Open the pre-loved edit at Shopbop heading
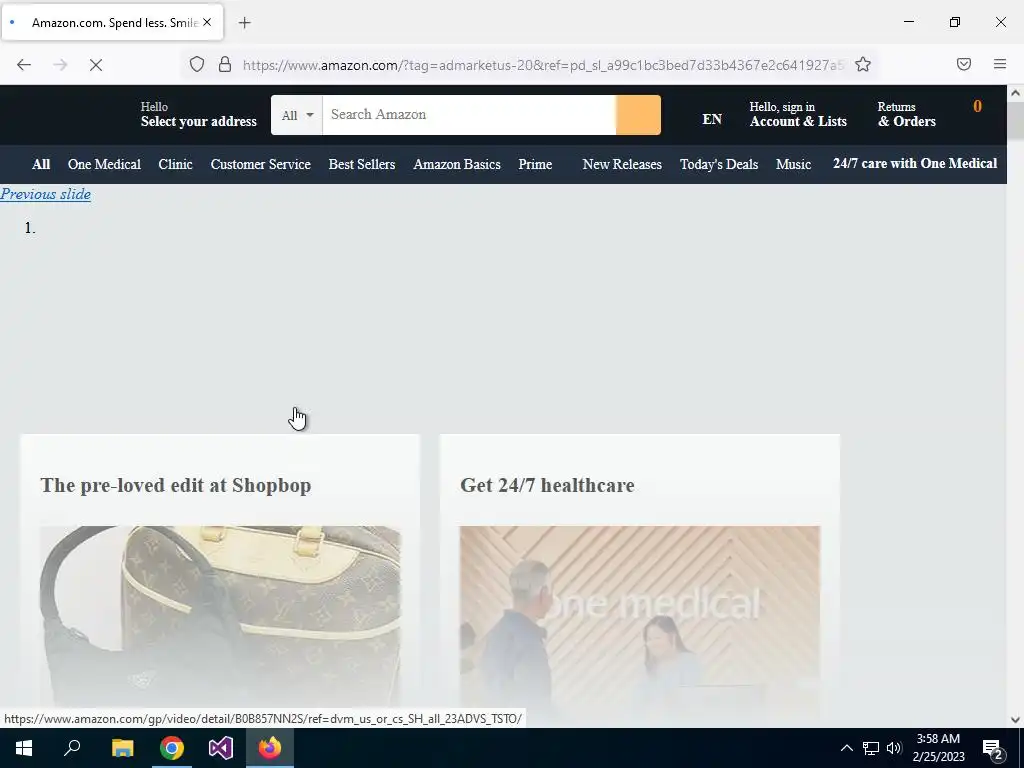The width and height of the screenshot is (1024, 768). coord(176,485)
